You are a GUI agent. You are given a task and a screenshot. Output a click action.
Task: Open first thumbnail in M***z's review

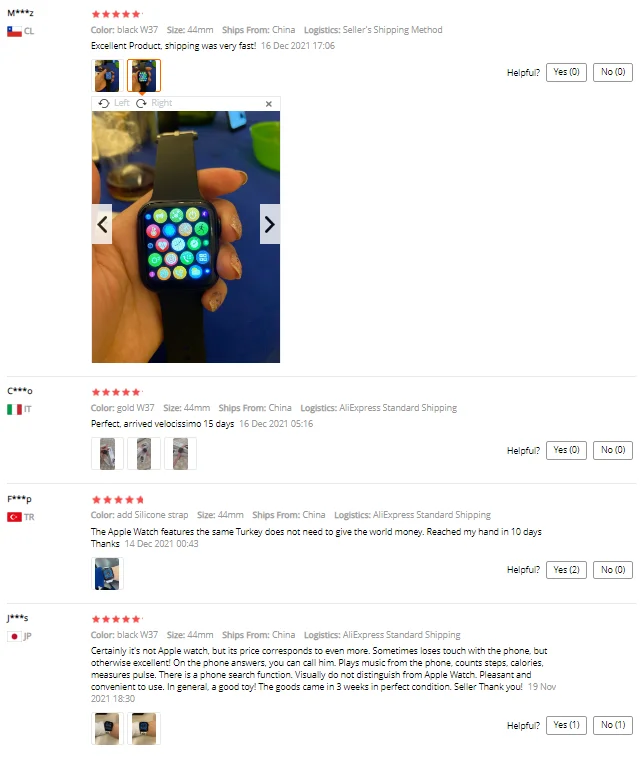[107, 75]
